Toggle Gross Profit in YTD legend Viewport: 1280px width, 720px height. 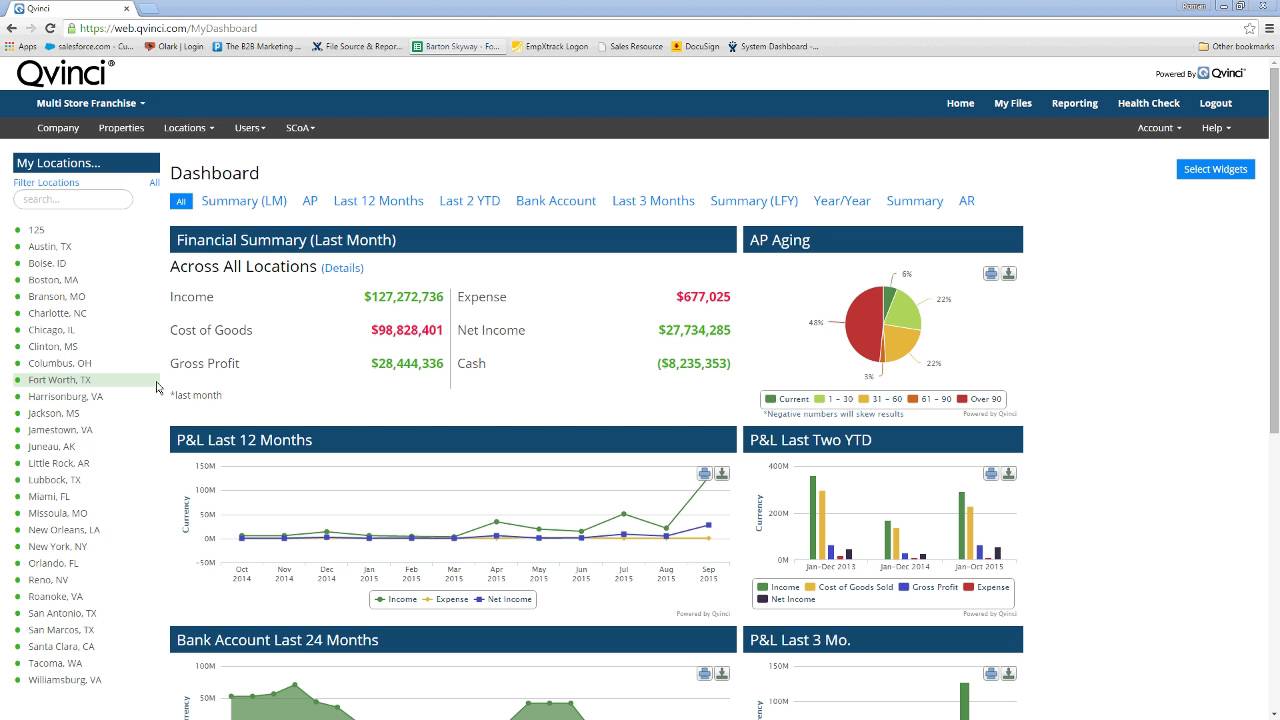pyautogui.click(x=928, y=587)
